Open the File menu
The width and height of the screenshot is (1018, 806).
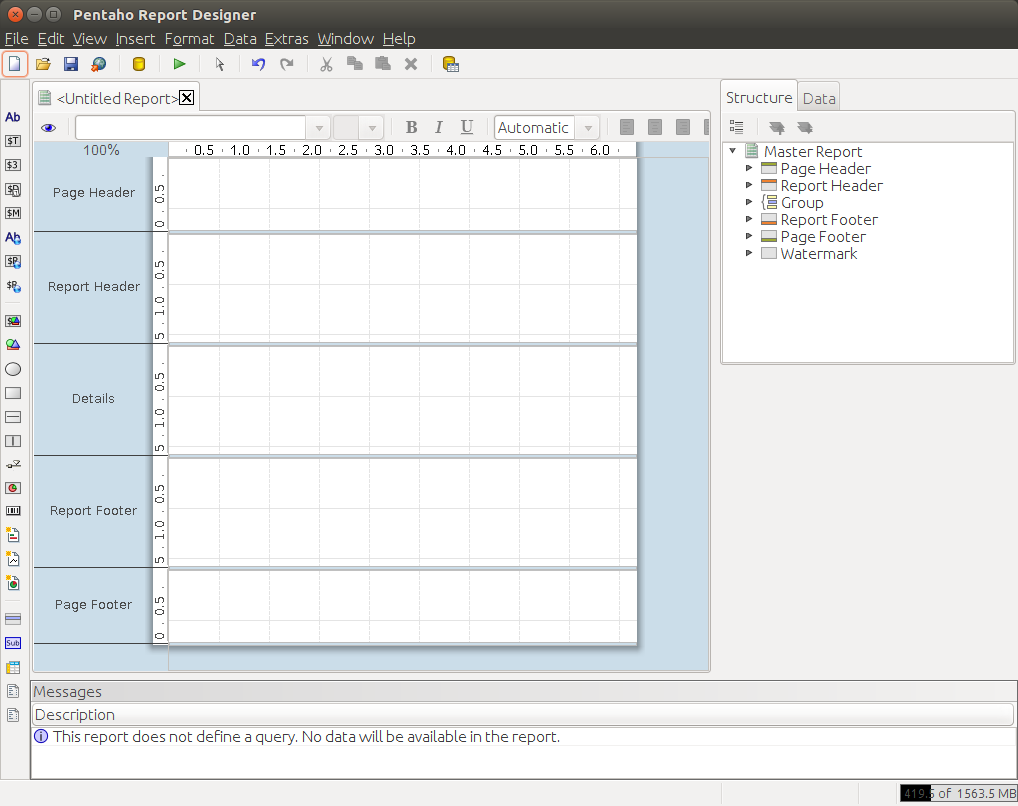tap(16, 39)
